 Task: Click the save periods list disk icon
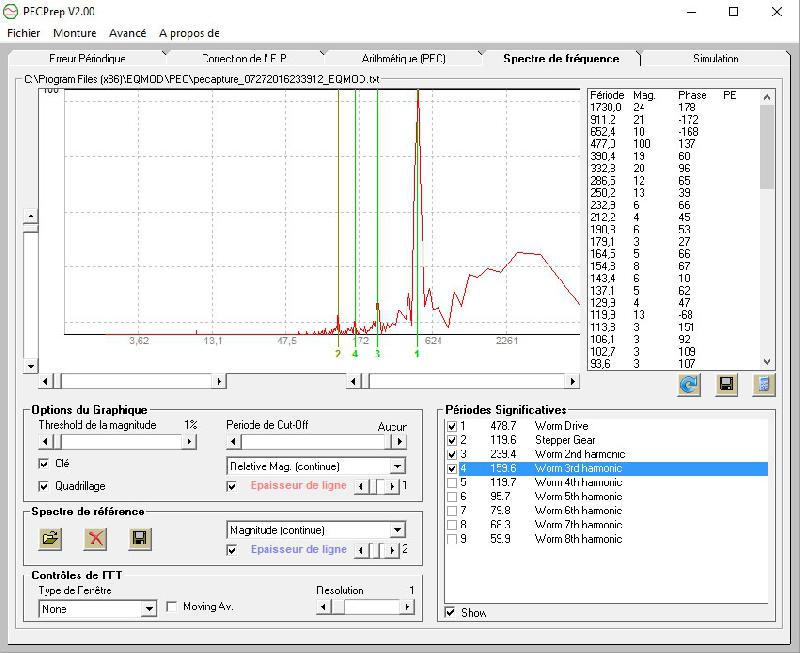727,385
